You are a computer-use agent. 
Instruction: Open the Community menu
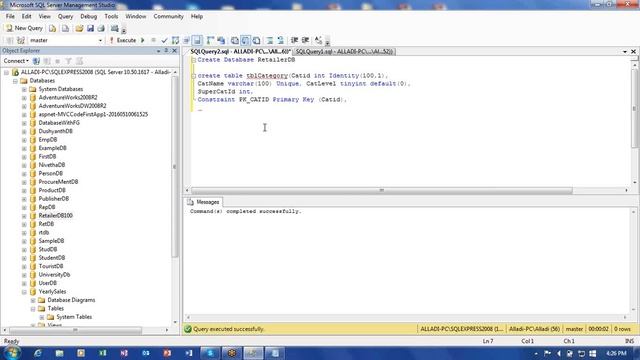168,16
